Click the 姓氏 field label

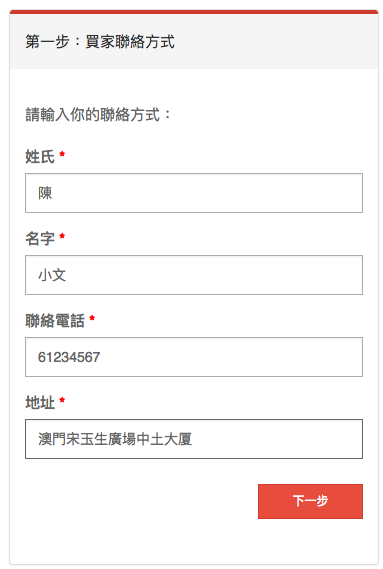point(40,157)
